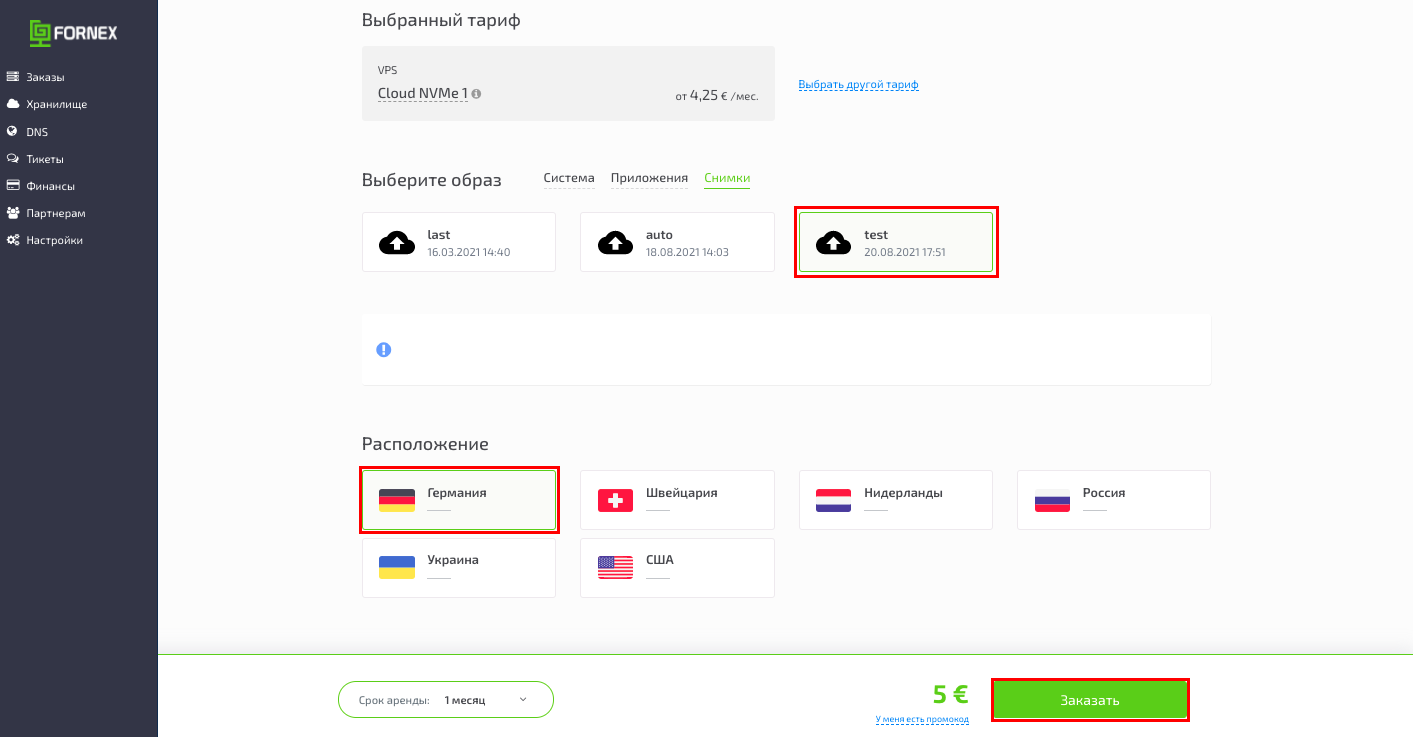Image resolution: width=1413 pixels, height=737 pixels.
Task: Click the Хранилище cloud icon
Action: [13, 104]
